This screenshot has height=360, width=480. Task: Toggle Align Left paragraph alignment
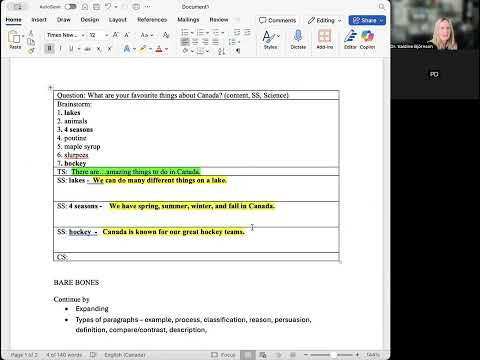185,42
